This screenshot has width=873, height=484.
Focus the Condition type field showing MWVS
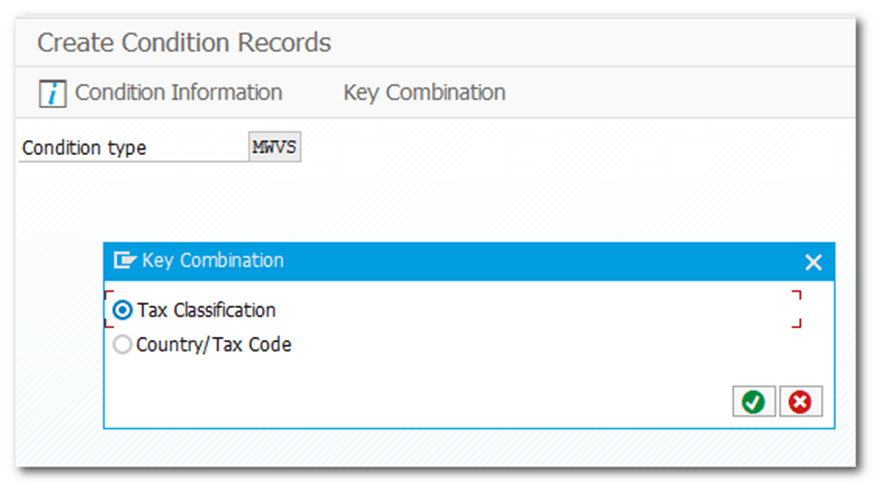274,147
